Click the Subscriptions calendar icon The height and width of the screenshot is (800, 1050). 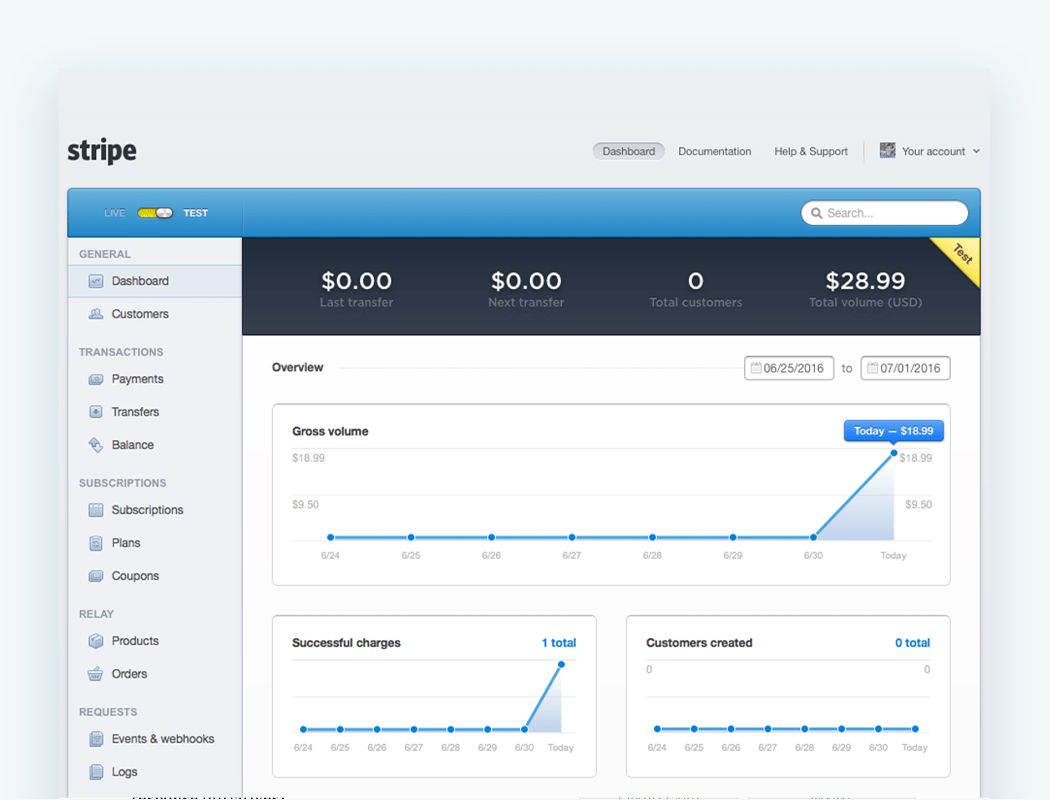[x=96, y=510]
